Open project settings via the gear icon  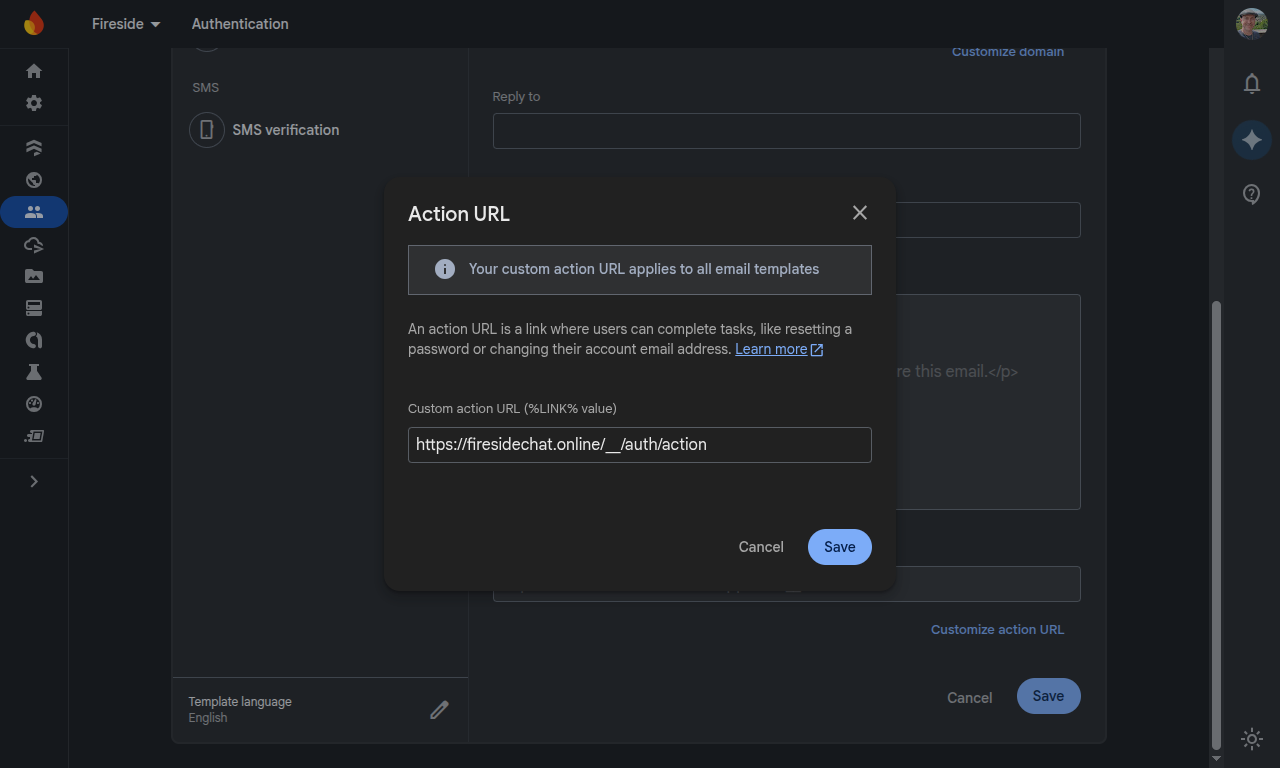(x=33, y=103)
